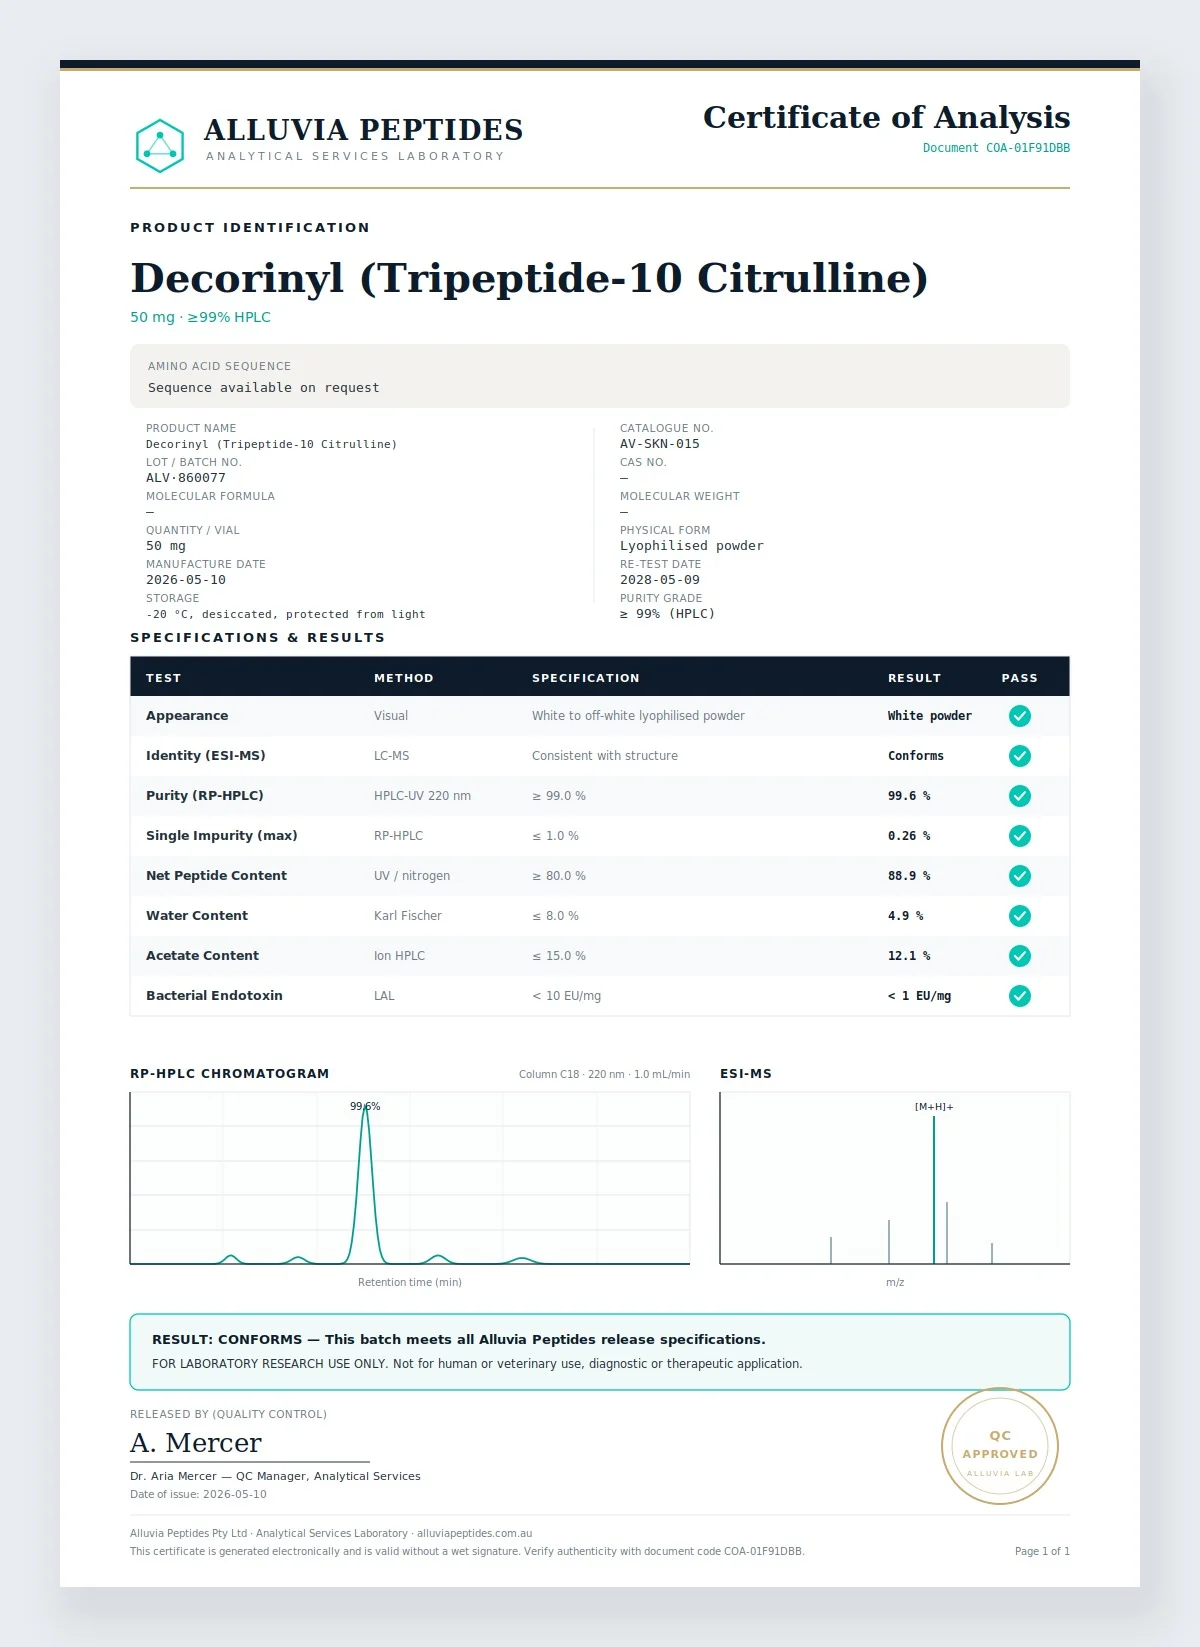Click the Bacterial Endotoxin pass checkmark
1200x1647 pixels.
[x=1019, y=996]
